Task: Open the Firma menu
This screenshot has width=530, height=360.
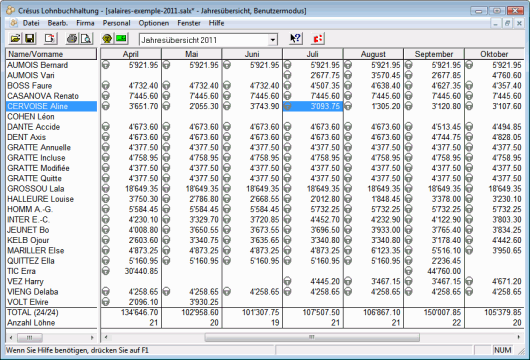Action: (x=85, y=23)
